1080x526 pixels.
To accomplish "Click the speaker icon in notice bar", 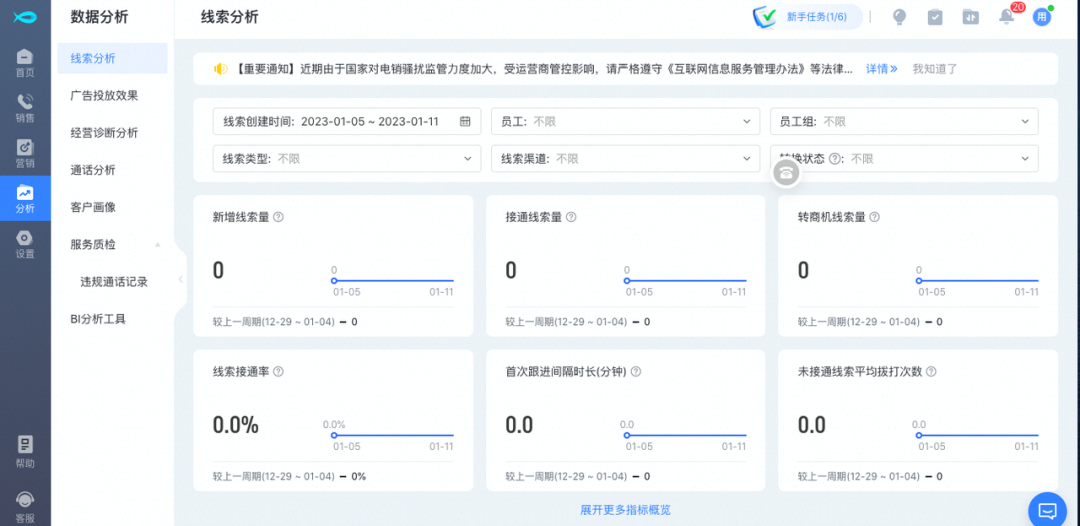I will pyautogui.click(x=220, y=69).
